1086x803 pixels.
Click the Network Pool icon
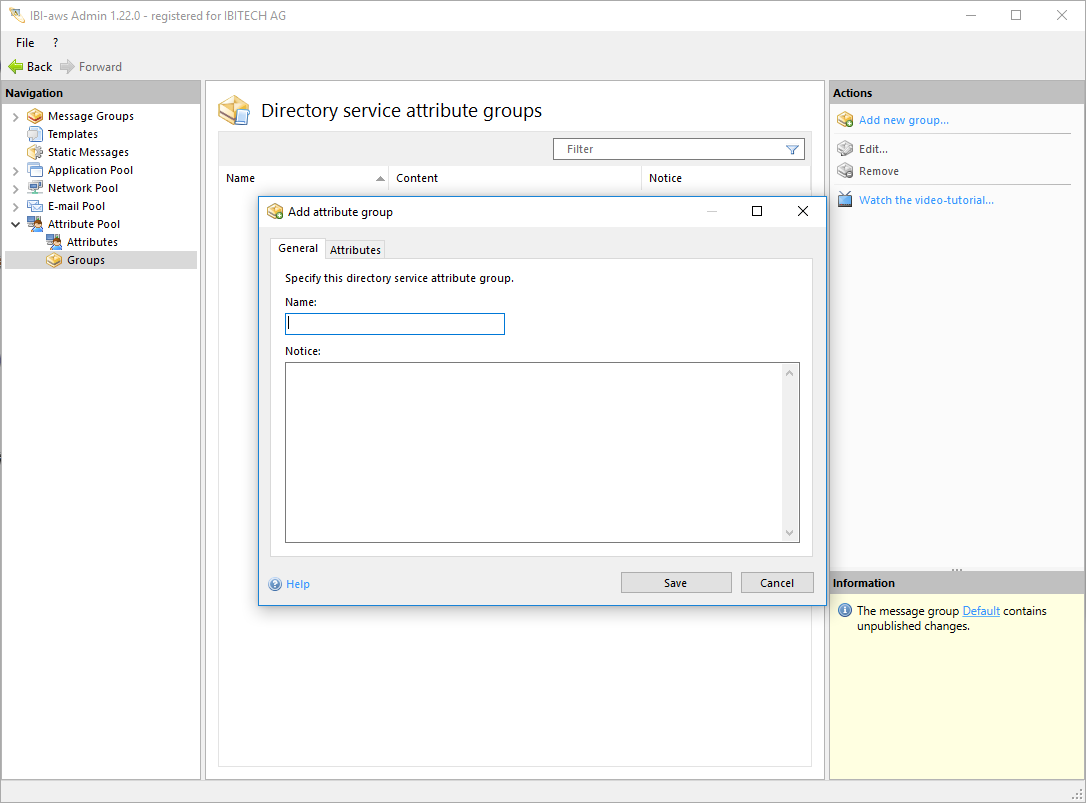click(35, 188)
